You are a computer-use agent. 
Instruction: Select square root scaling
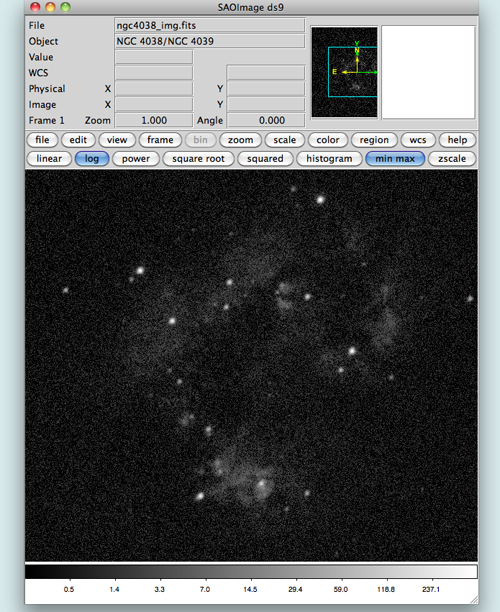198,158
